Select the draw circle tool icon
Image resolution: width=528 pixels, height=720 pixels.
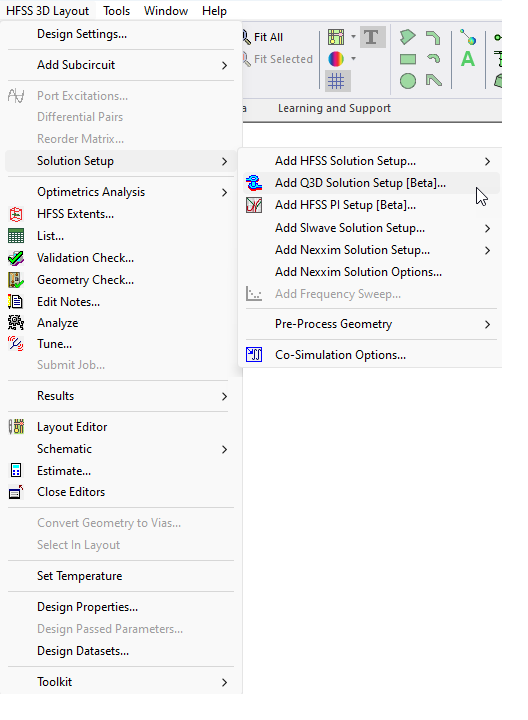pos(408,81)
